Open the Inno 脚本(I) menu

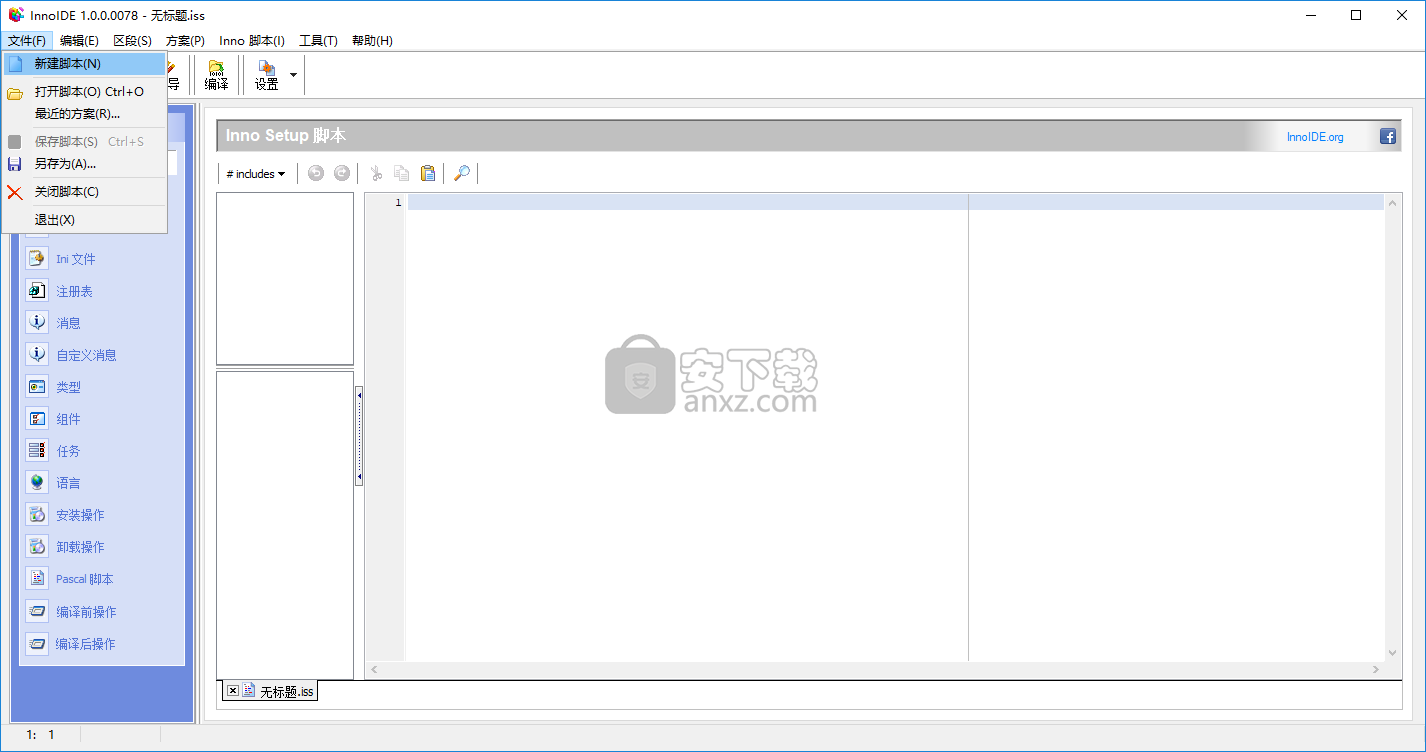pyautogui.click(x=252, y=41)
